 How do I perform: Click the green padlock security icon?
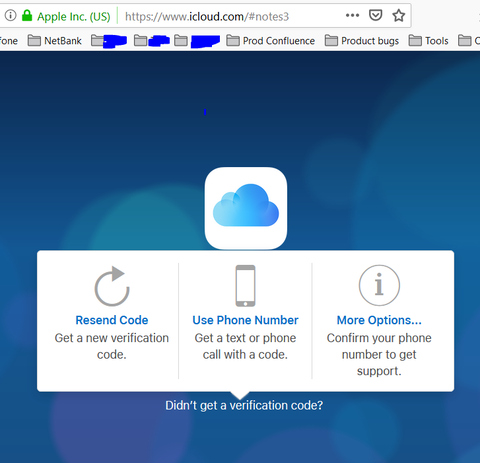point(27,15)
